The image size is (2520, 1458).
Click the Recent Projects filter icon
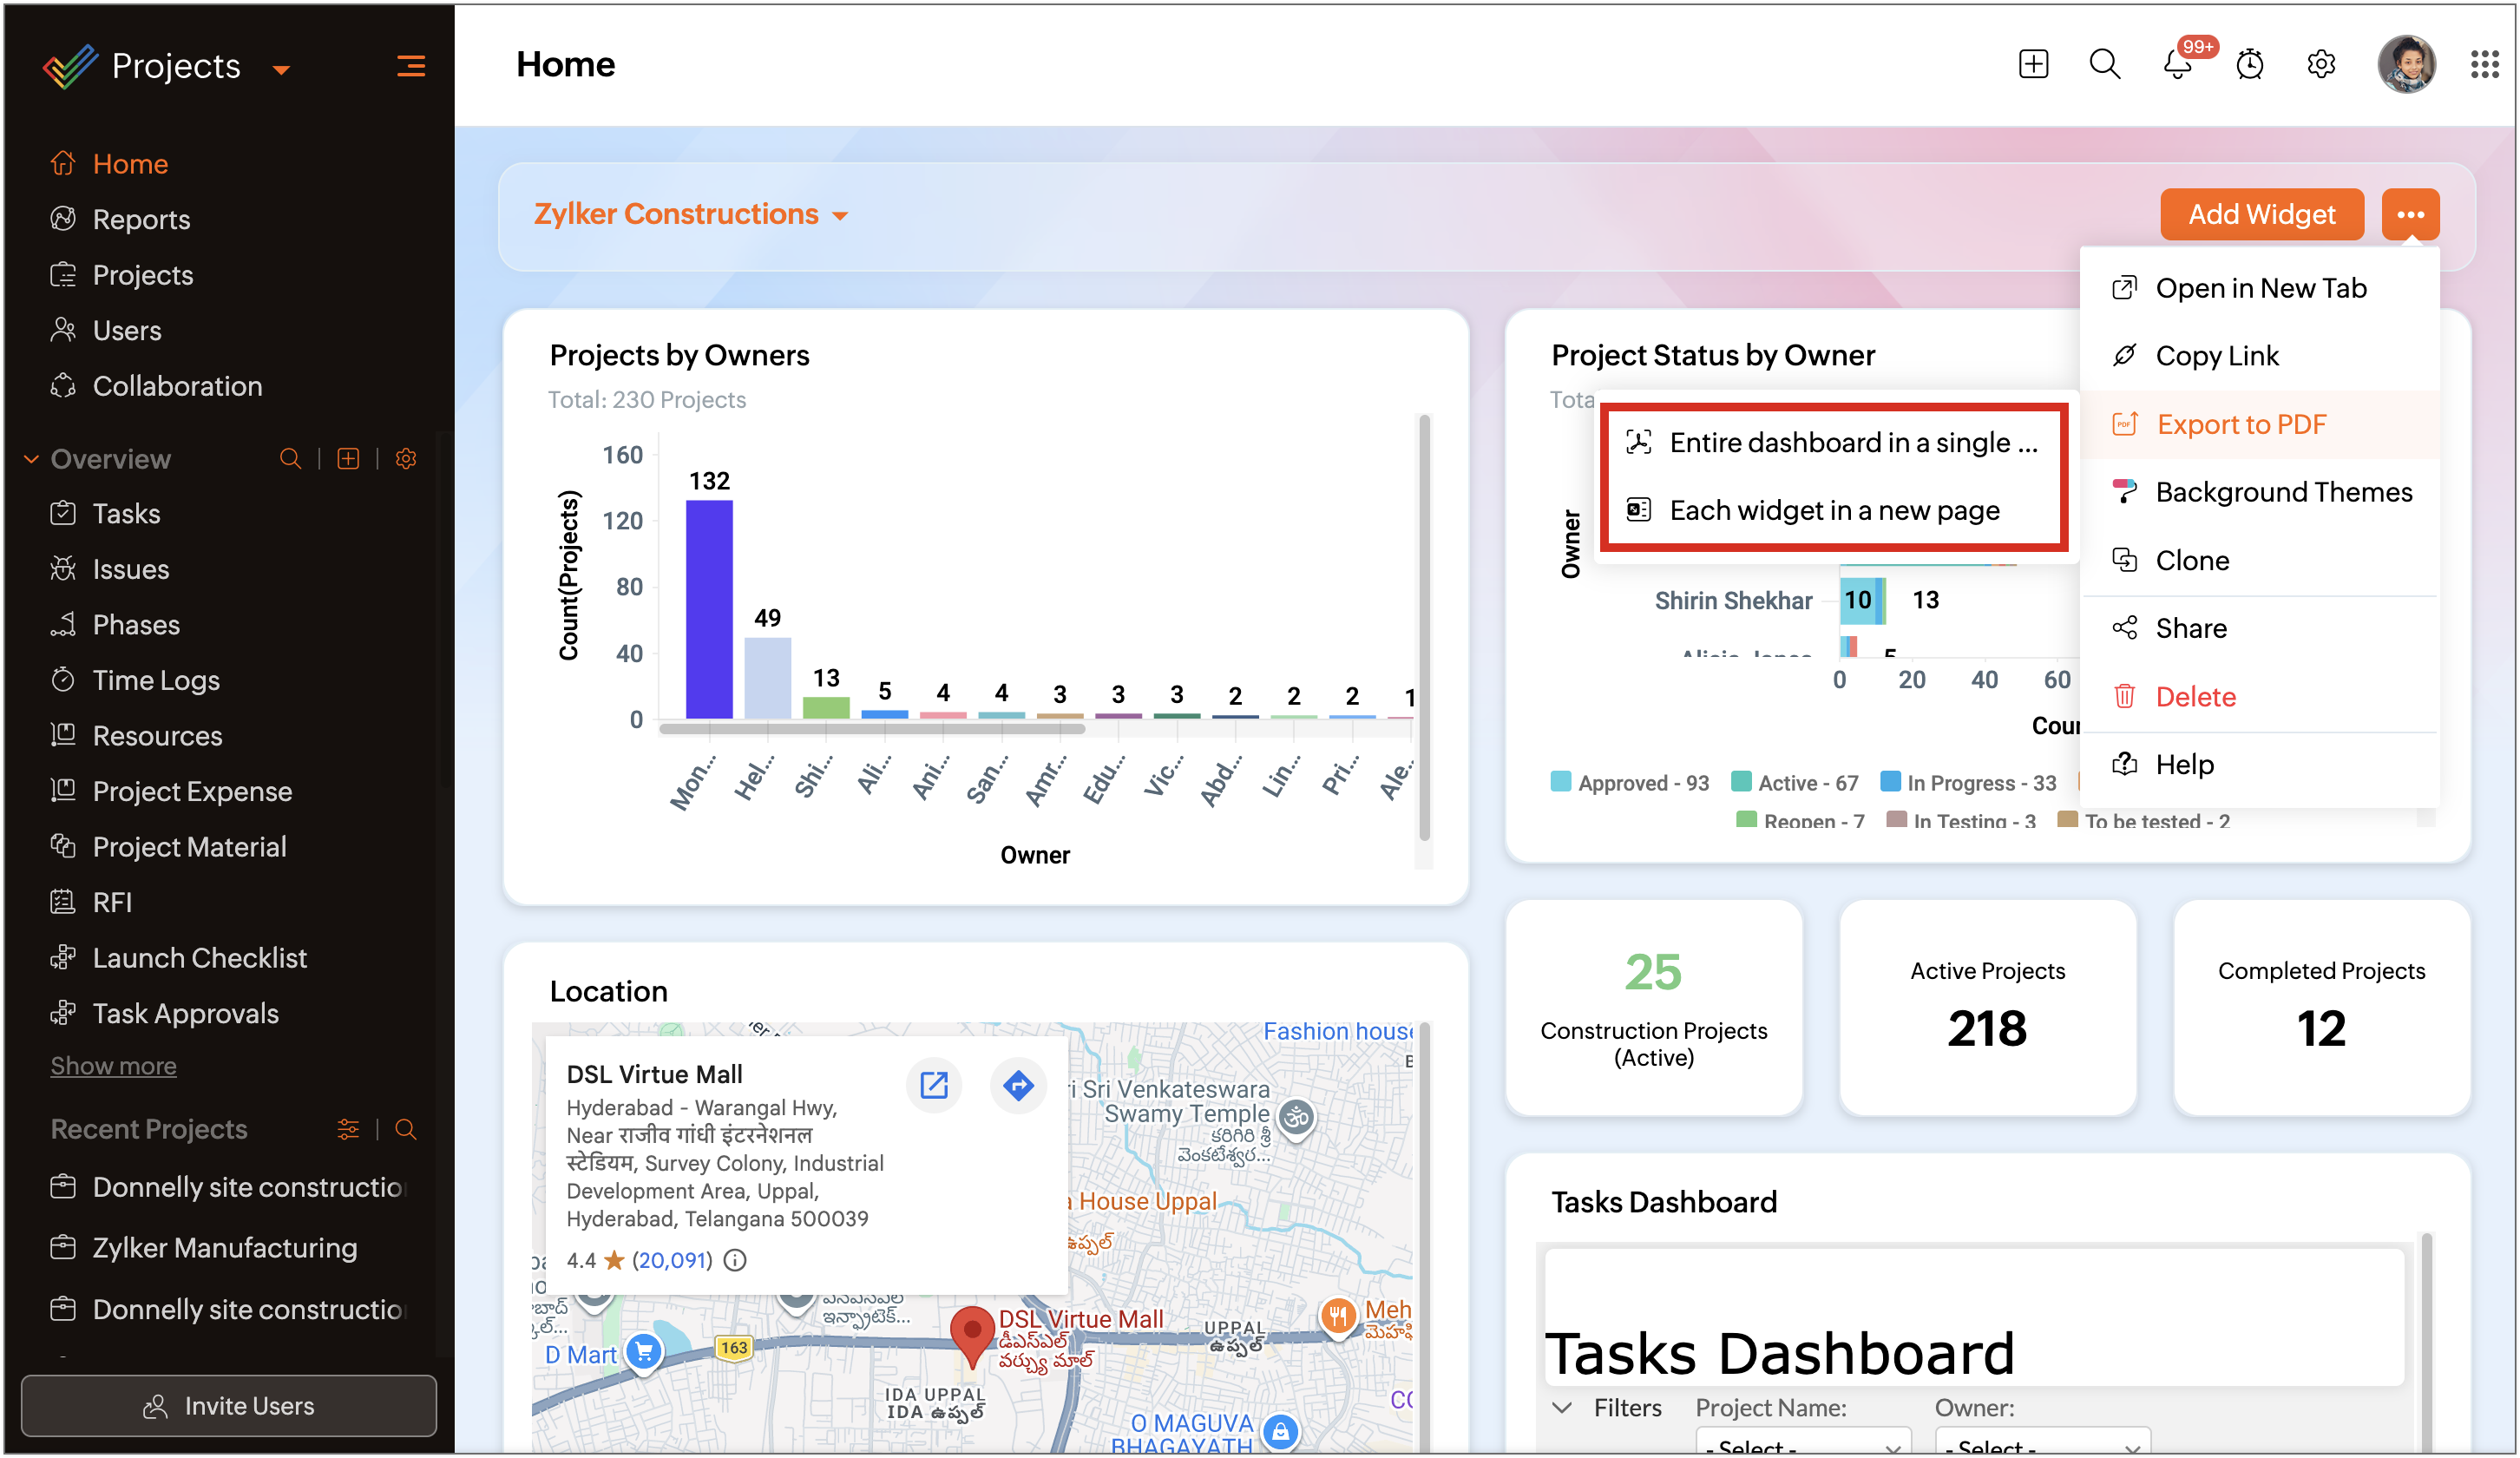(348, 1129)
